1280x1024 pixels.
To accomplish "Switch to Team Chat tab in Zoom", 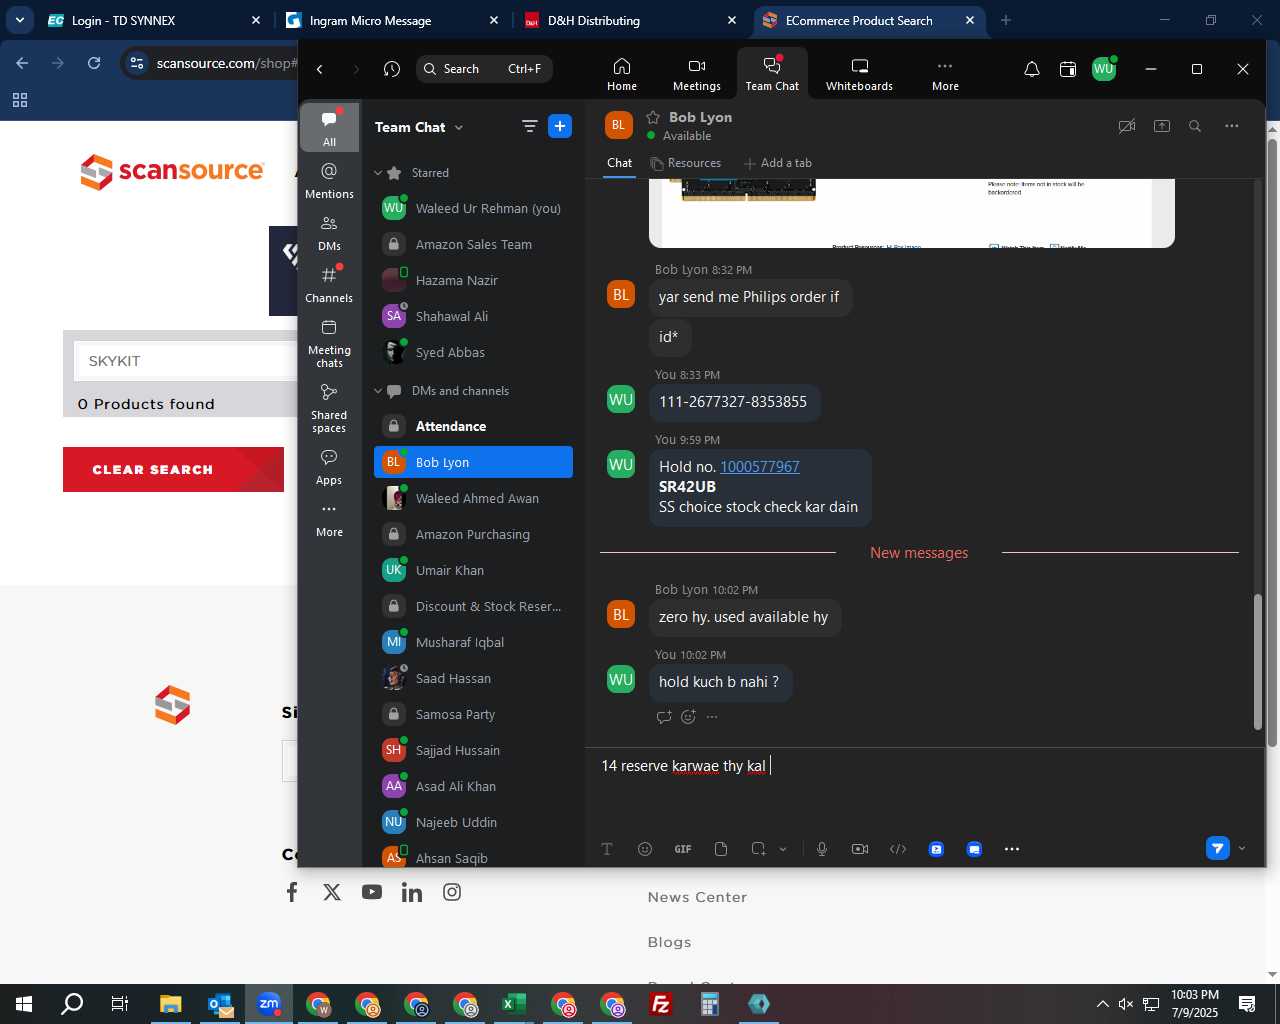I will click(772, 74).
